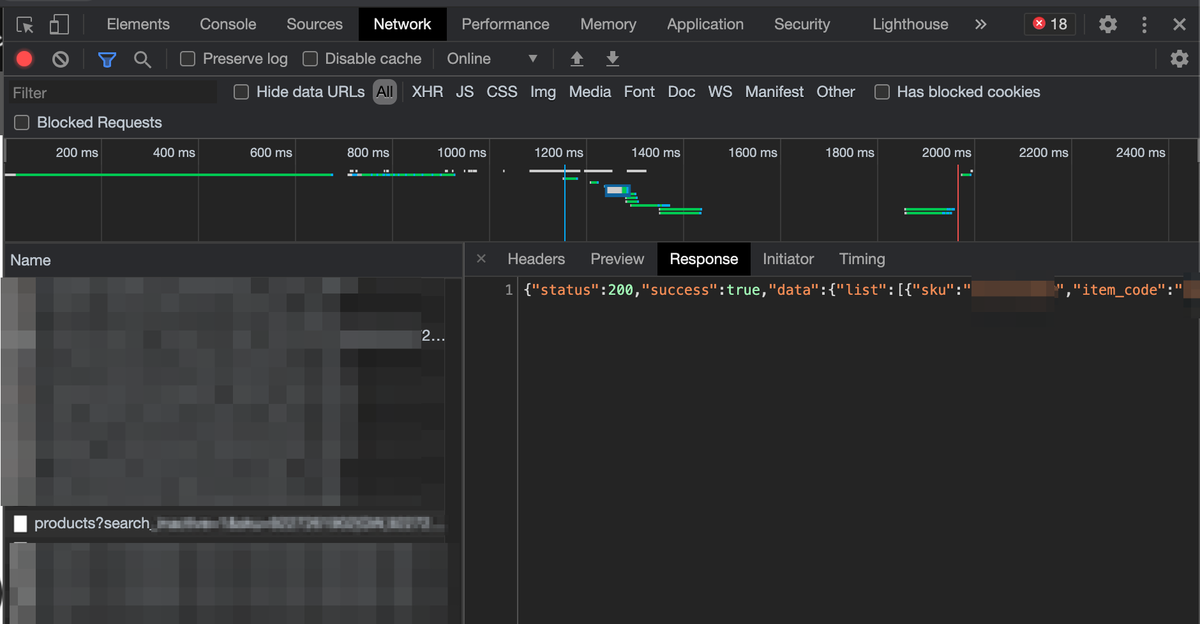Open the 18 errors counter

pyautogui.click(x=1050, y=24)
